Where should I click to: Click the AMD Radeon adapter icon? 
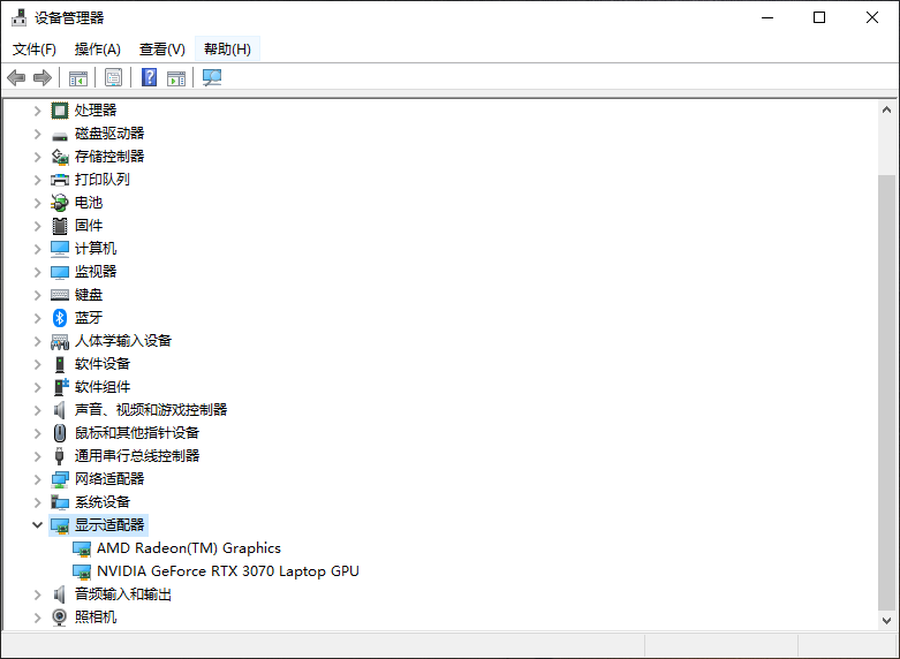pos(82,548)
